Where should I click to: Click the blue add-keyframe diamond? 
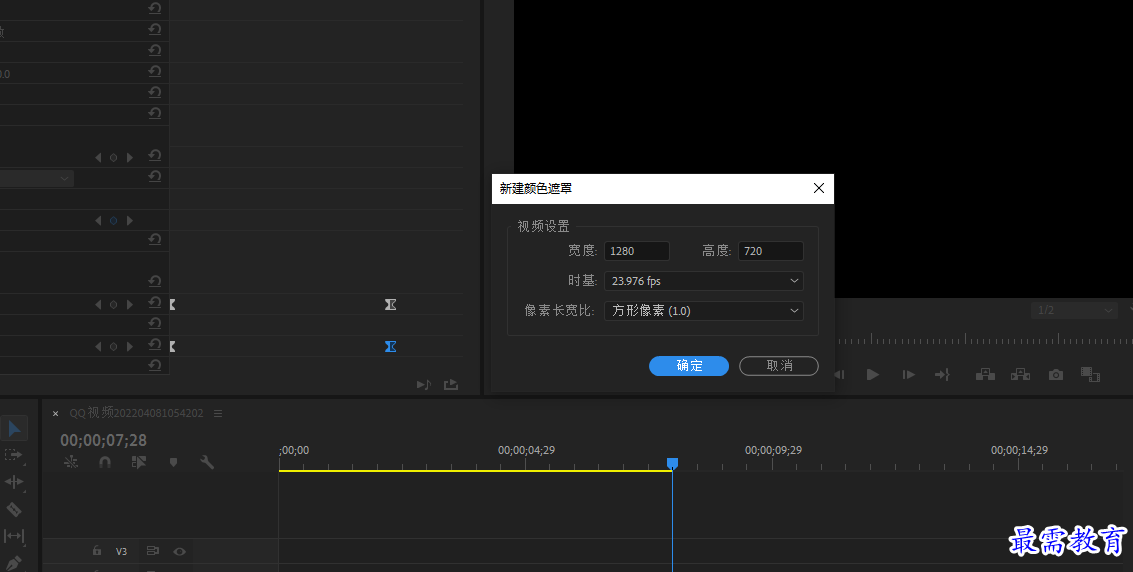pyautogui.click(x=113, y=220)
